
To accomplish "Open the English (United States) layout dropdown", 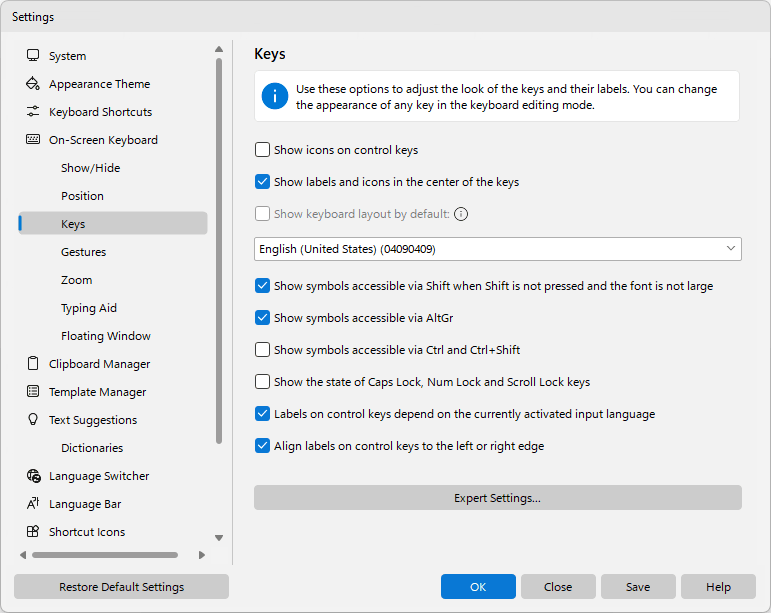I will click(498, 249).
